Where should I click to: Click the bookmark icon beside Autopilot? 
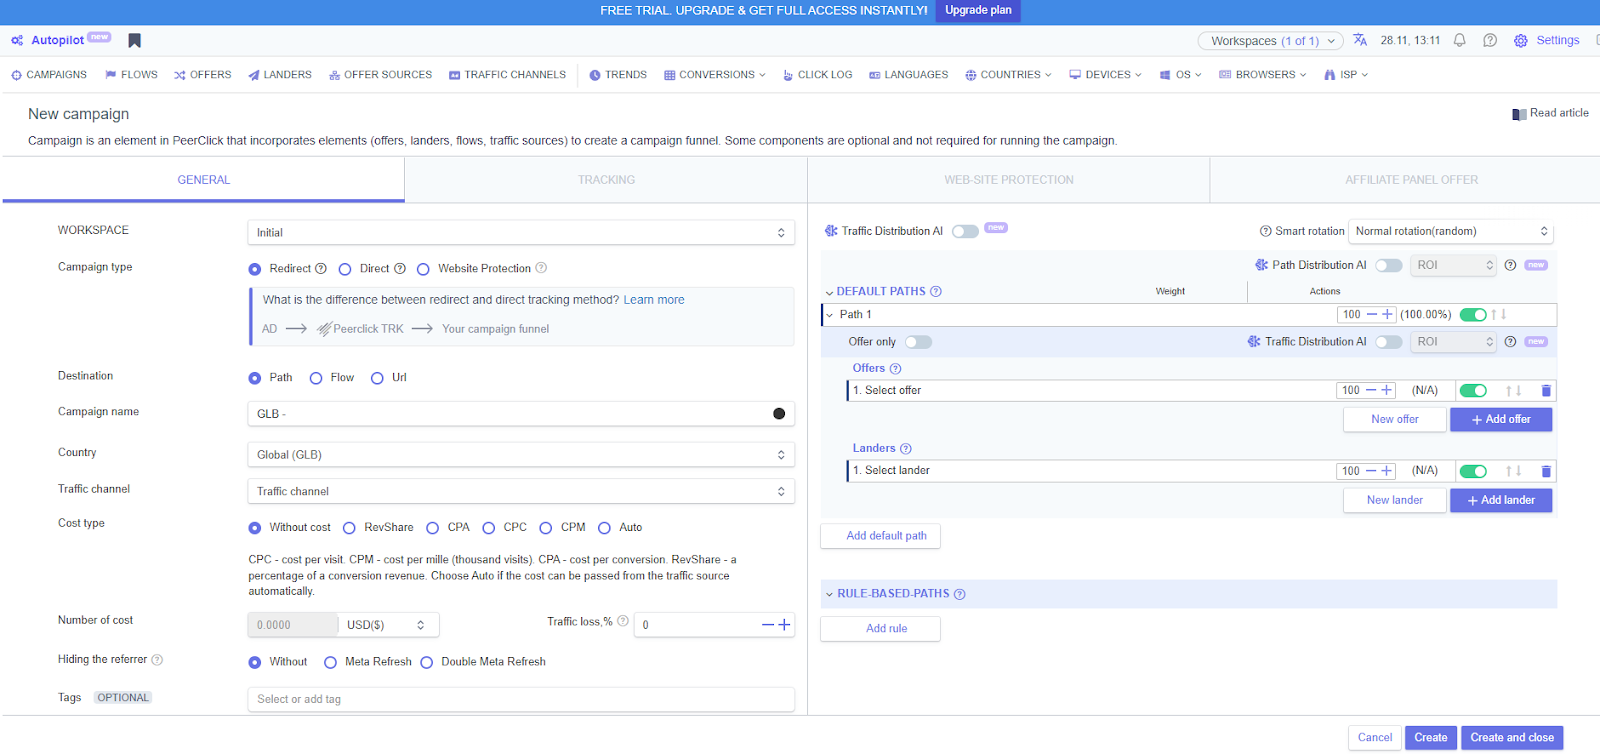coord(135,41)
